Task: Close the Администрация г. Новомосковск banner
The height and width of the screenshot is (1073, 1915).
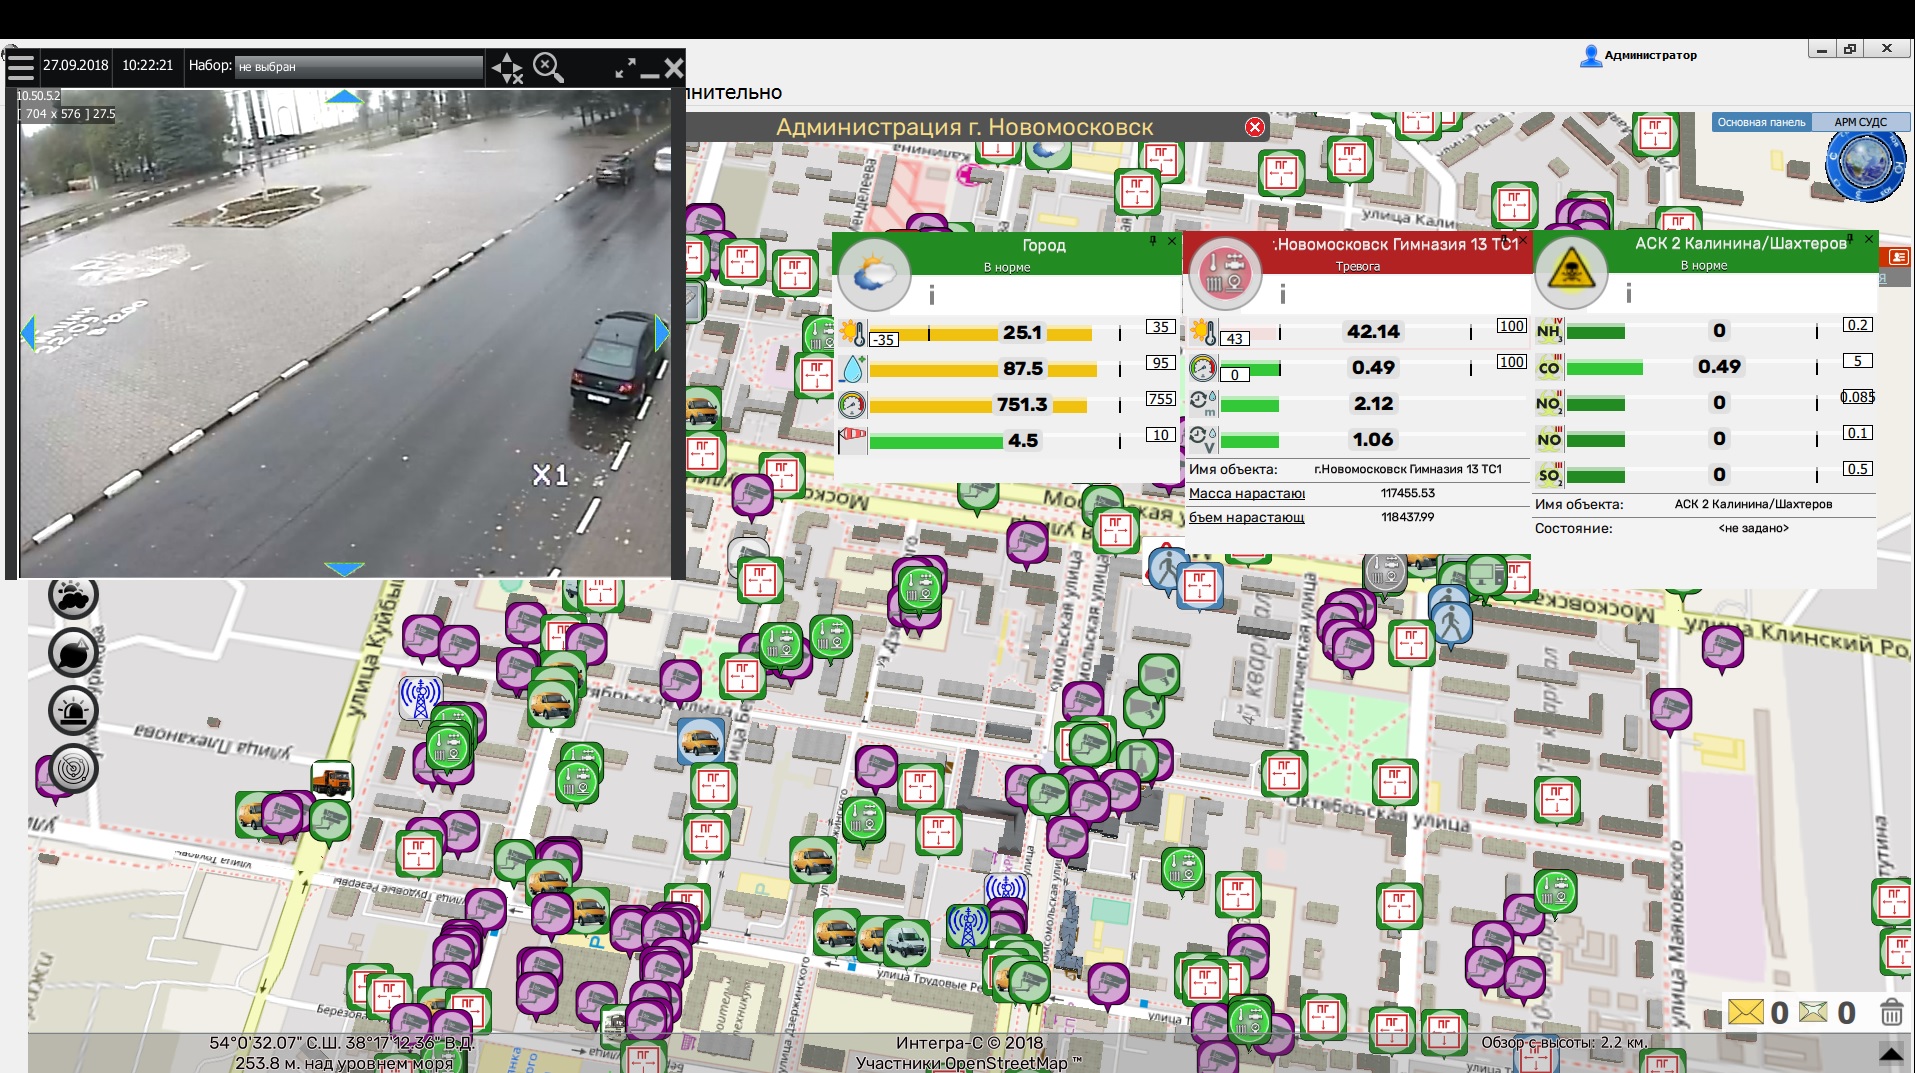Action: click(1254, 127)
